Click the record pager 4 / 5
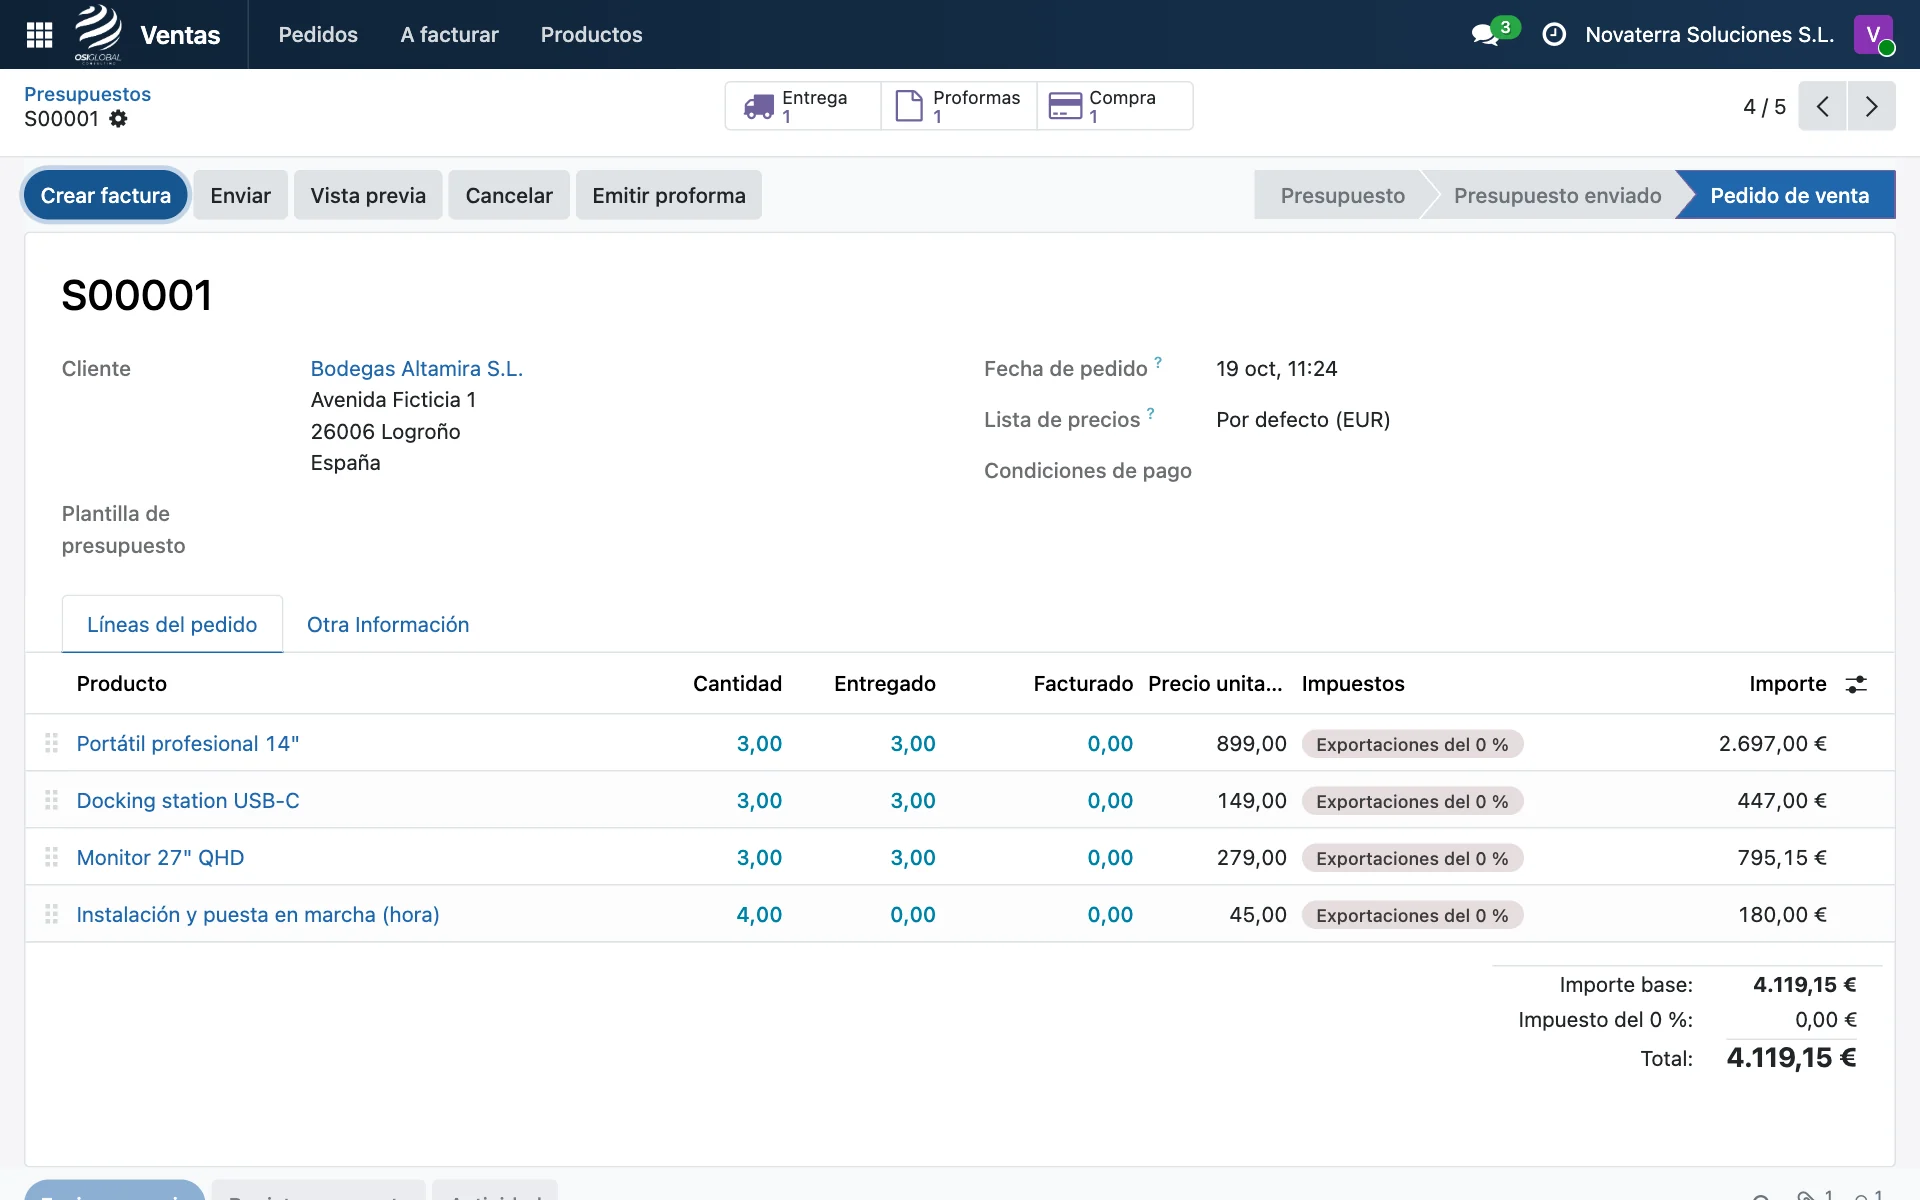1920x1200 pixels. (1764, 106)
